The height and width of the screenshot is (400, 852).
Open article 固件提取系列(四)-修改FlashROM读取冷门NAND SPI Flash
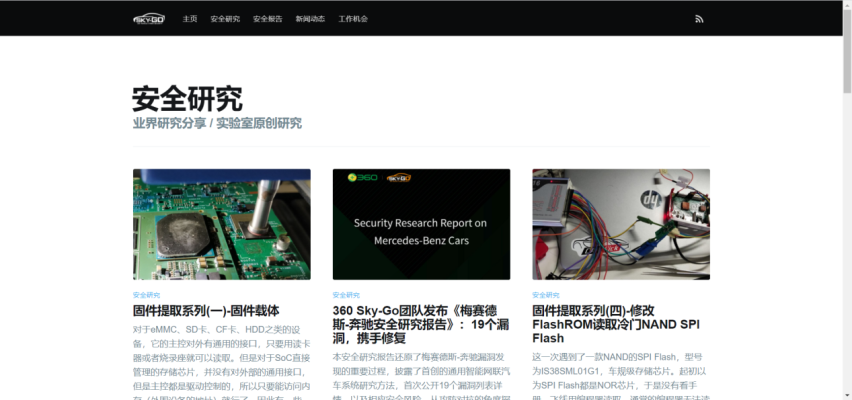point(616,324)
